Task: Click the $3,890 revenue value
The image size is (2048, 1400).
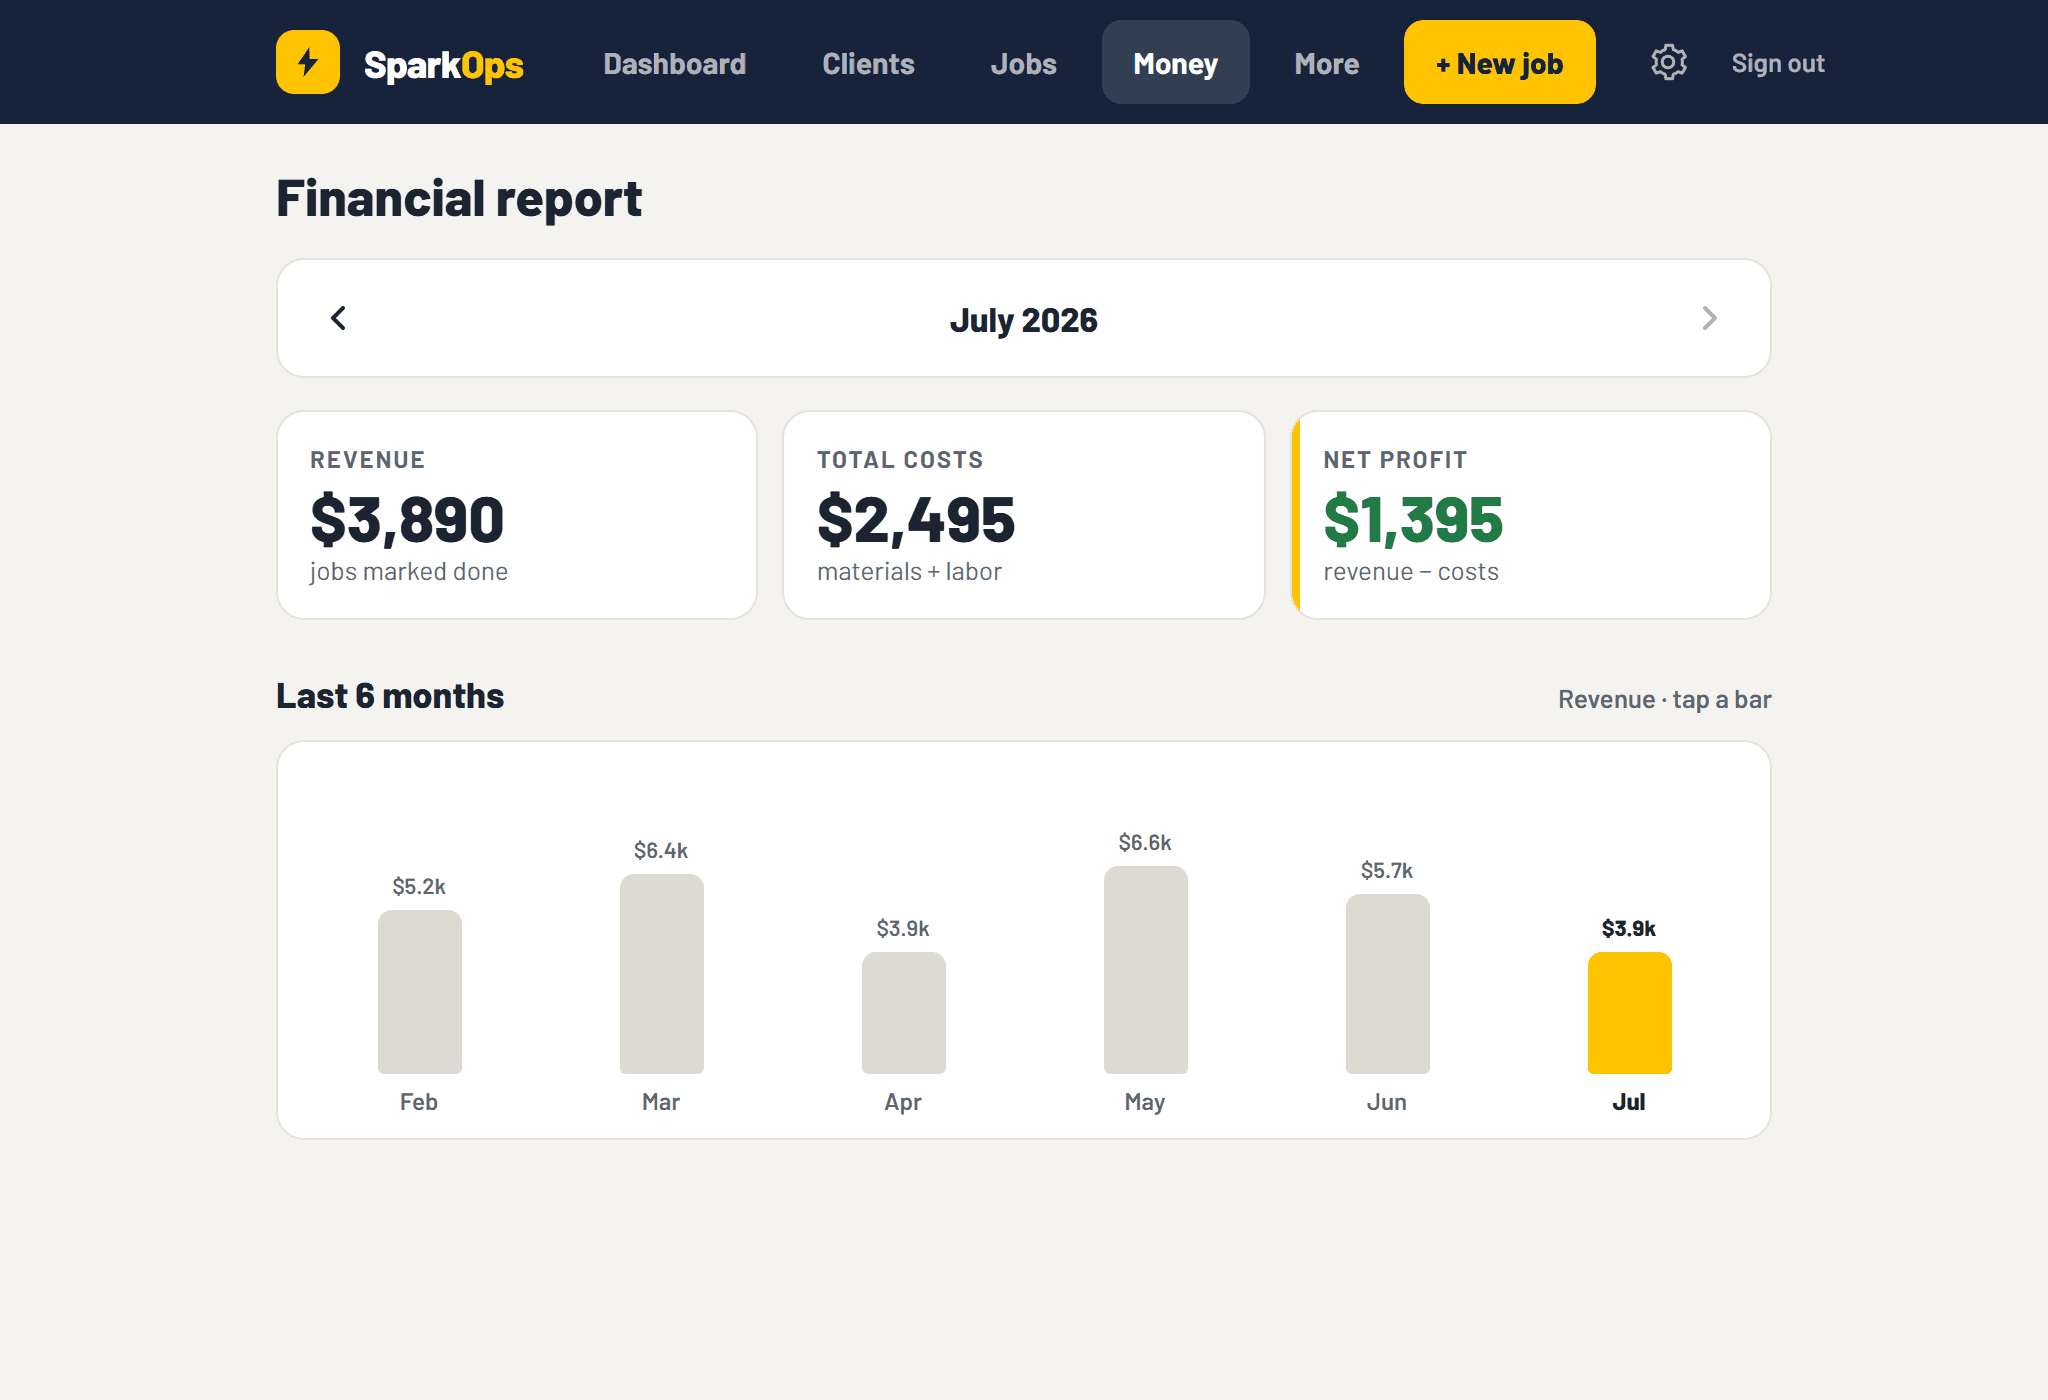Action: tap(407, 520)
